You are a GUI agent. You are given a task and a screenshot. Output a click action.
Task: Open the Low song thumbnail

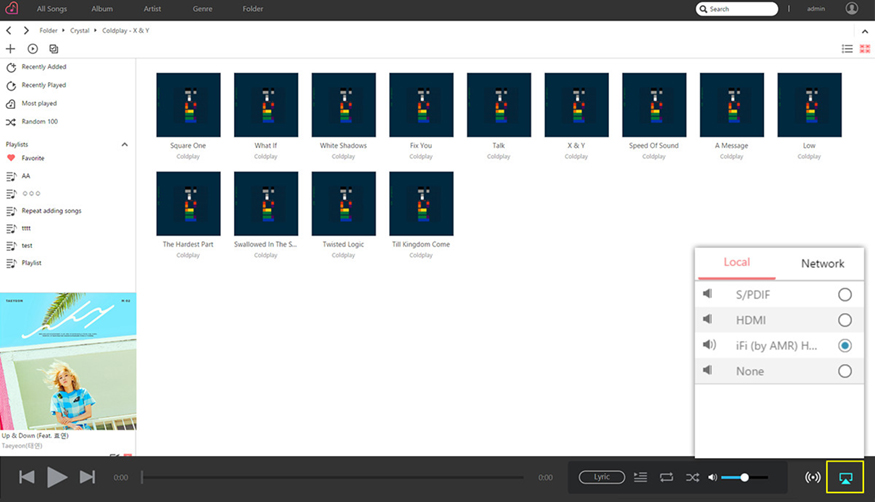click(x=809, y=105)
